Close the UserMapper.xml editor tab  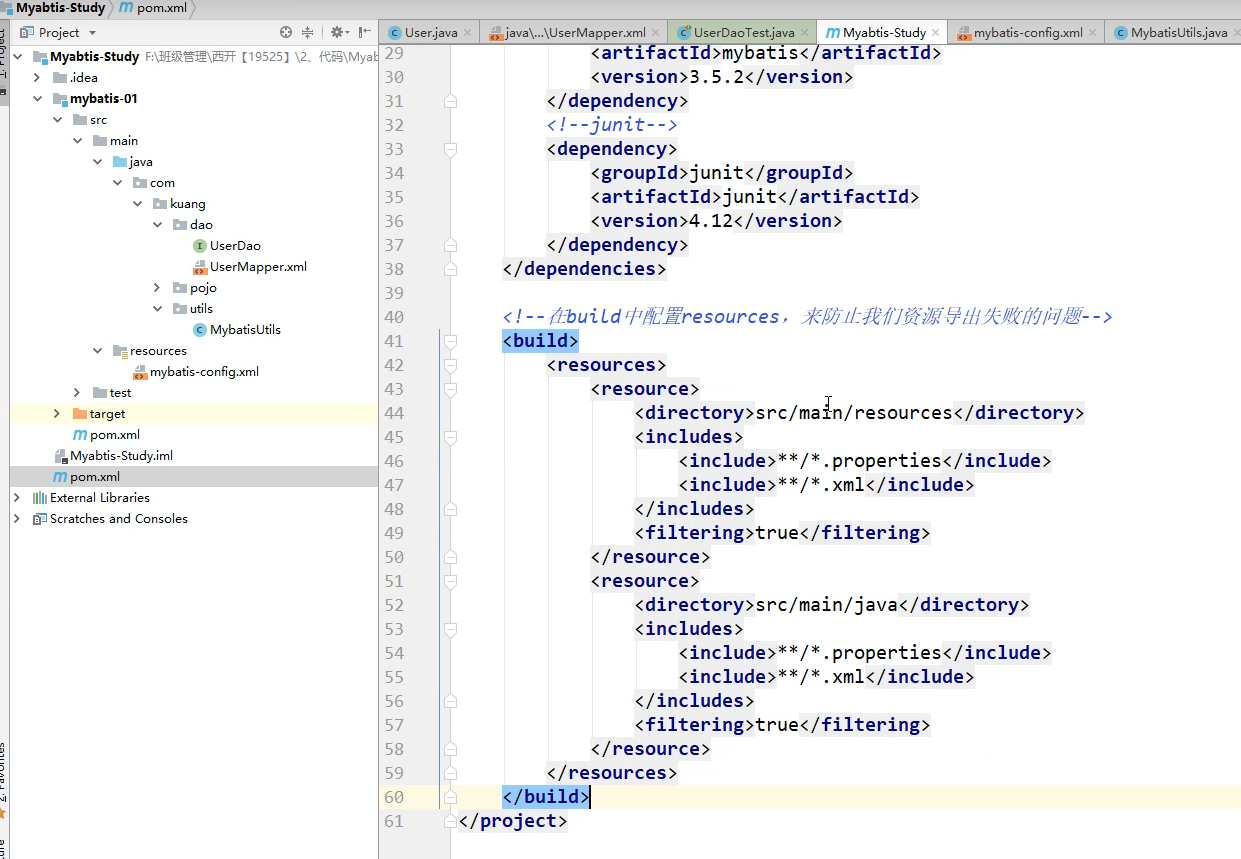pyautogui.click(x=656, y=33)
